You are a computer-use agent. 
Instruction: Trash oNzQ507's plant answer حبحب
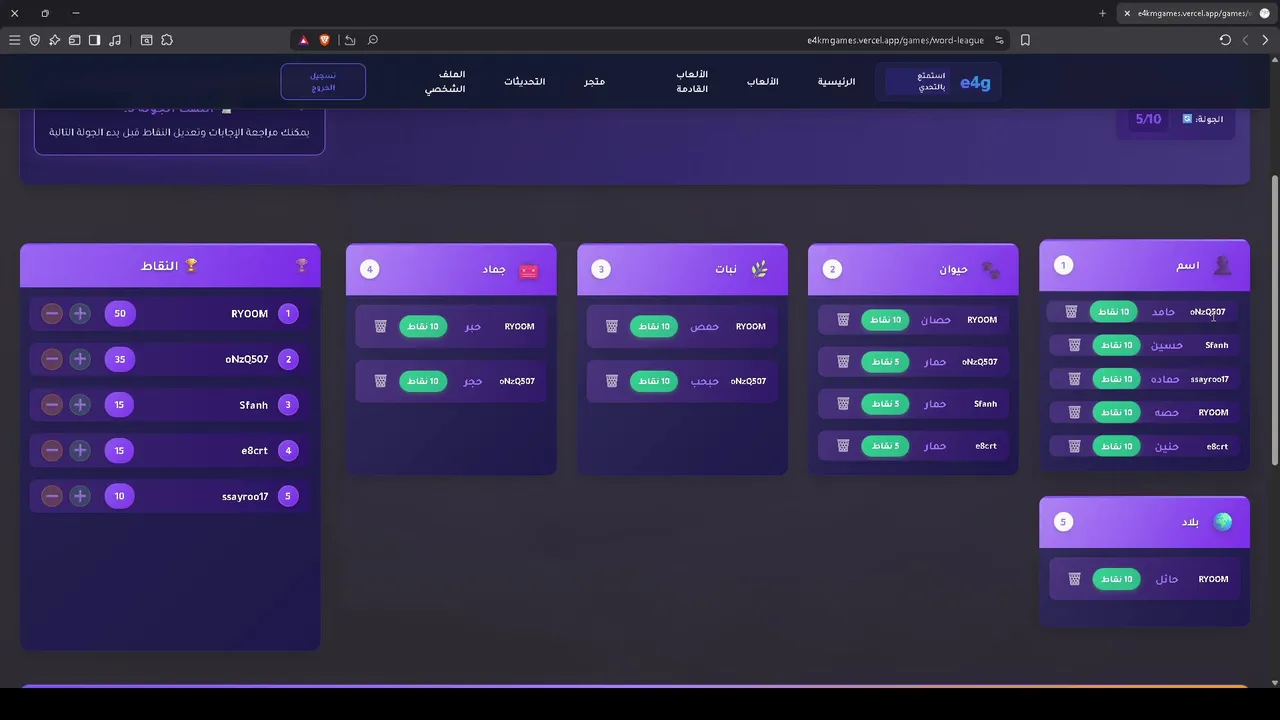tap(612, 381)
